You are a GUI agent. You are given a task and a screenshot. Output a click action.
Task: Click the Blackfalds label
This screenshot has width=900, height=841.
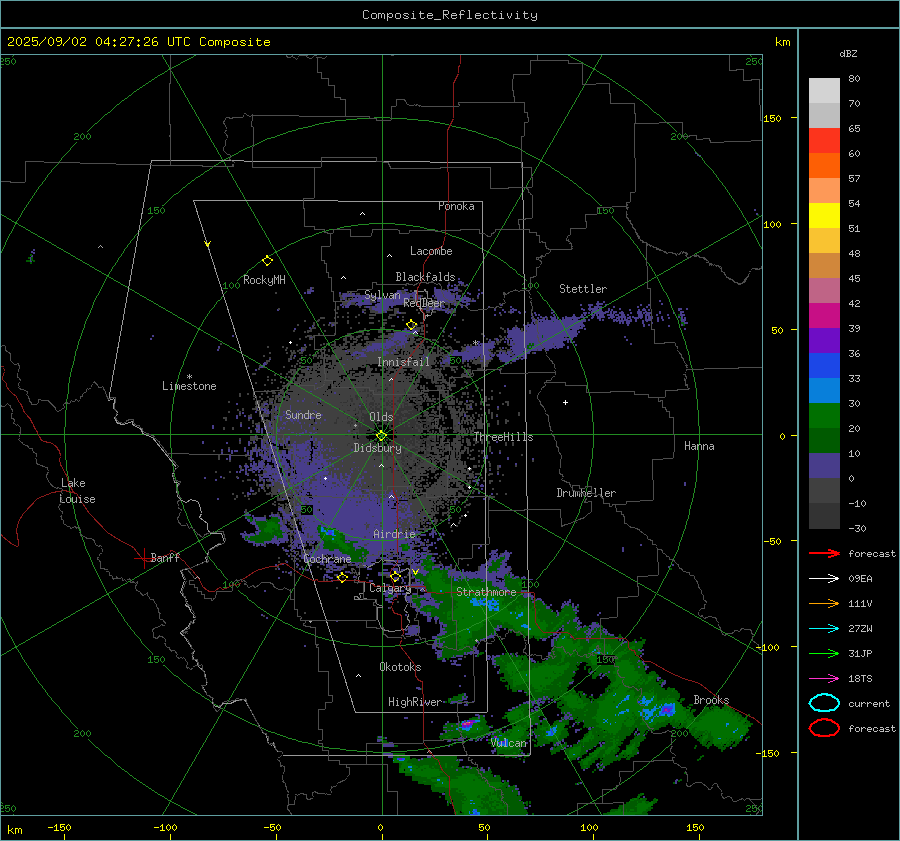coord(425,277)
